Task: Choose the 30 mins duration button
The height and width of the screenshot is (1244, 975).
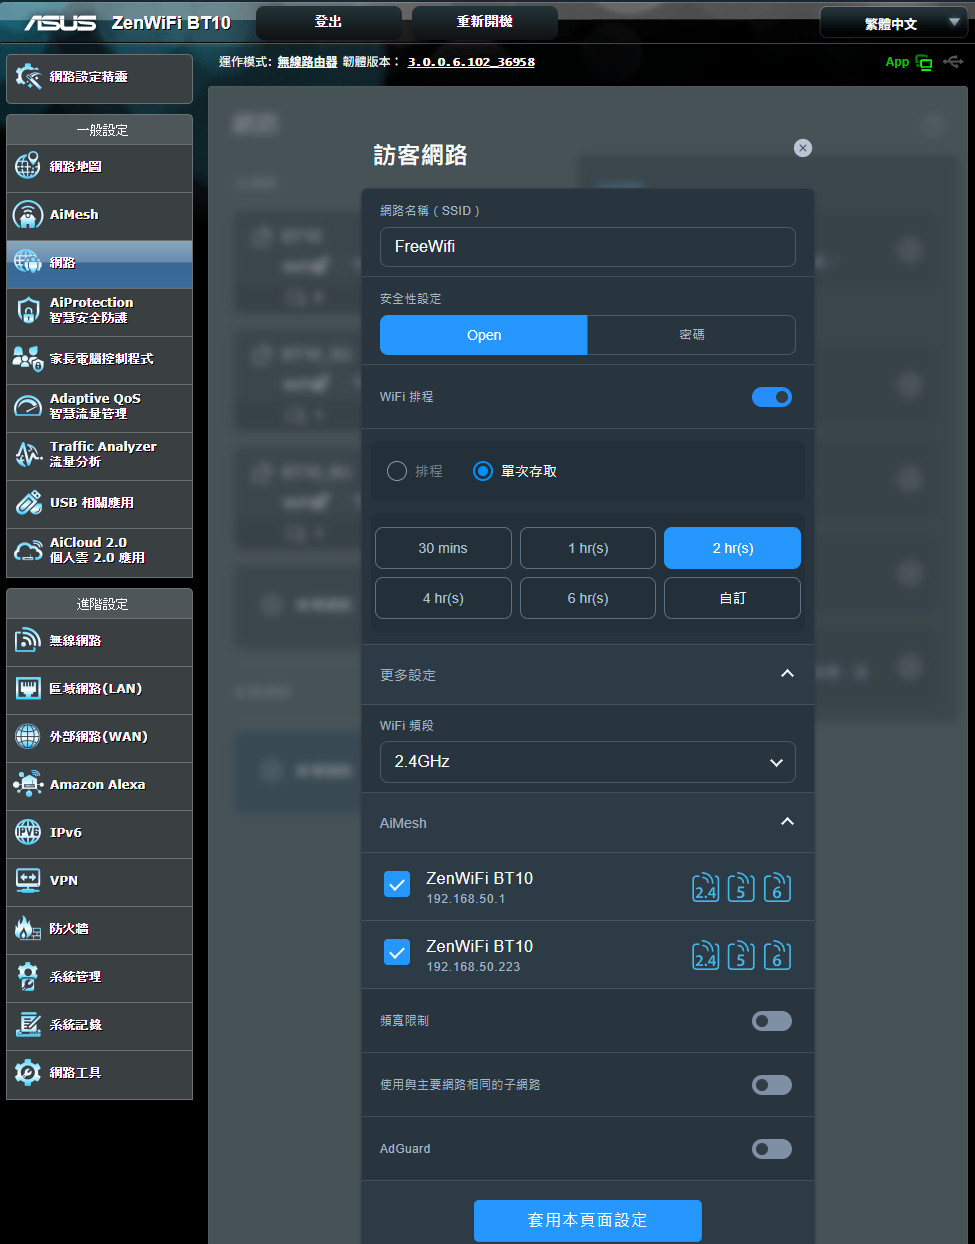Action: tap(443, 548)
